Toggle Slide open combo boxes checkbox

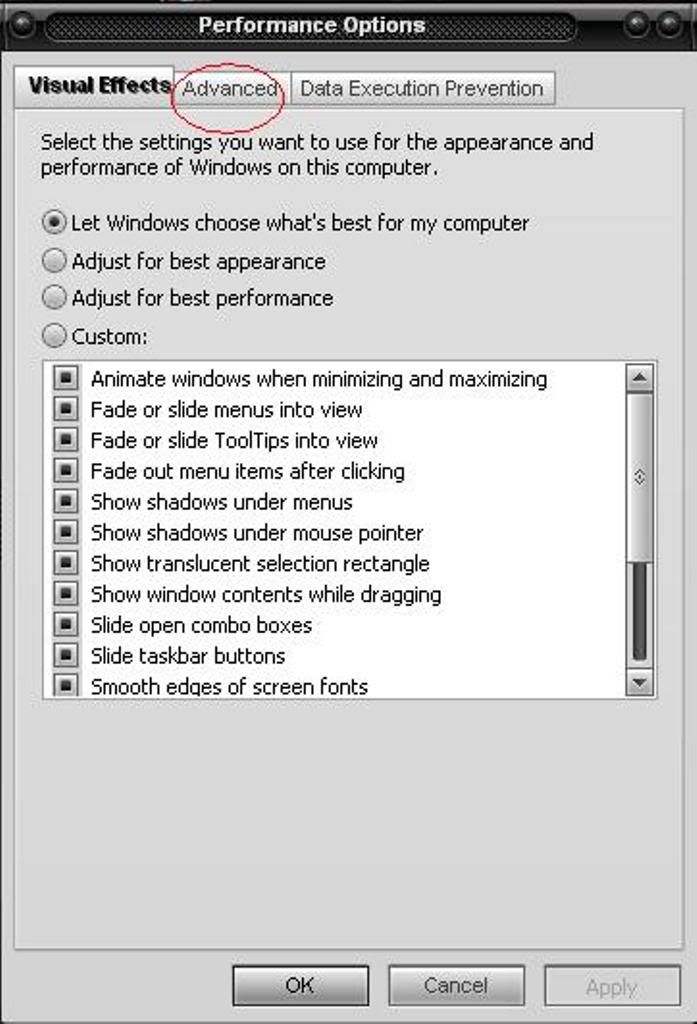[x=66, y=626]
